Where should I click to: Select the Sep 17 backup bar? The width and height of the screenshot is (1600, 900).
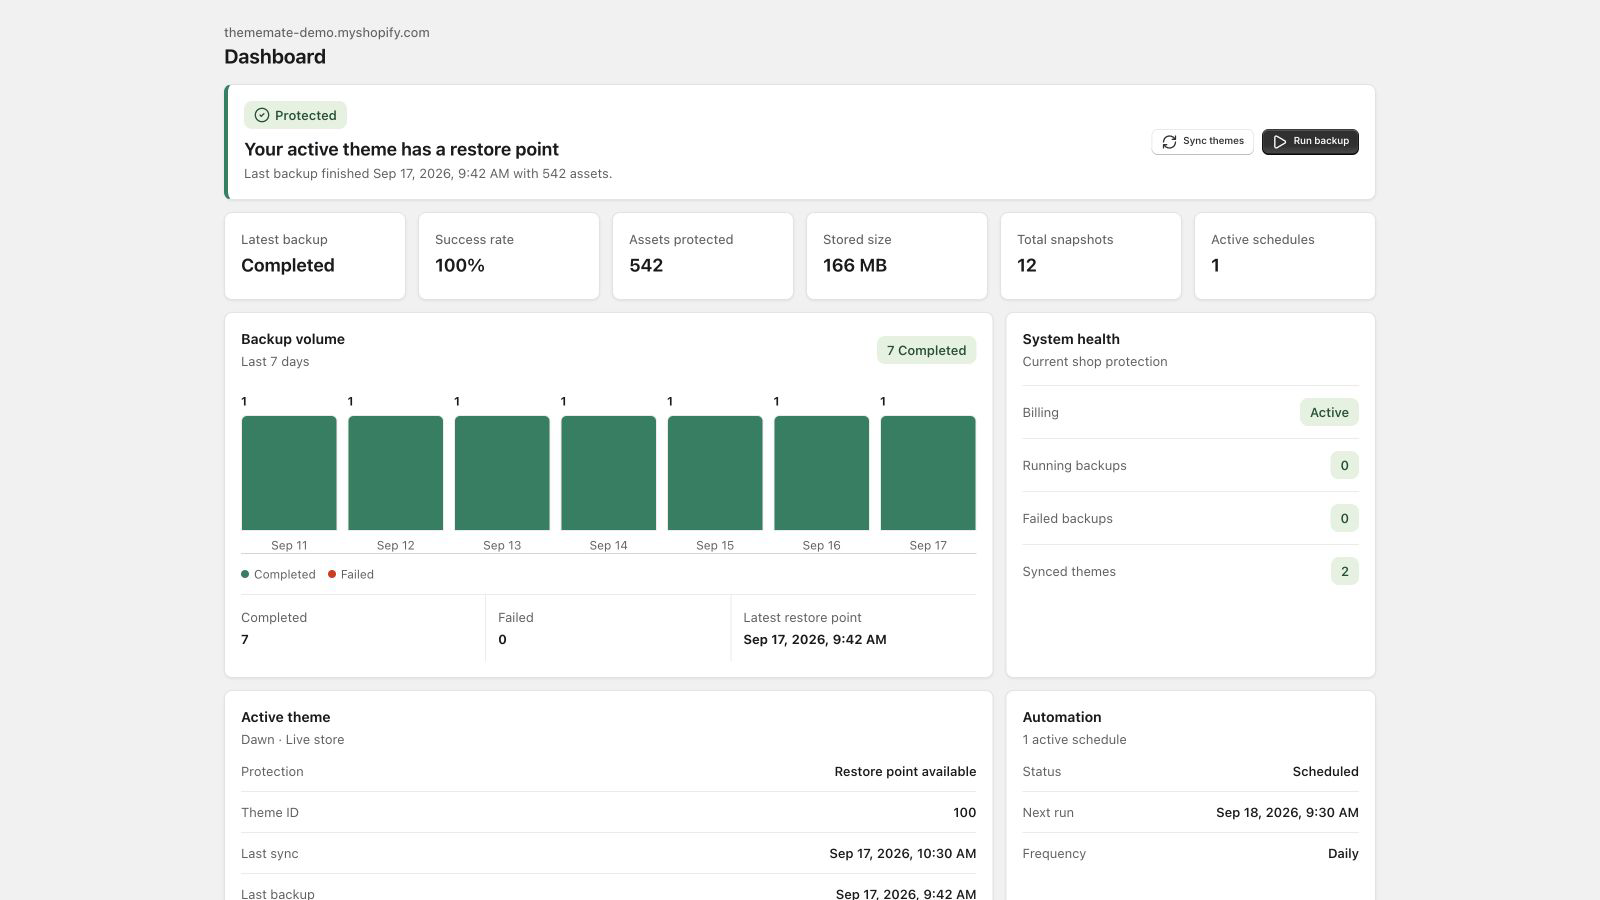[928, 473]
